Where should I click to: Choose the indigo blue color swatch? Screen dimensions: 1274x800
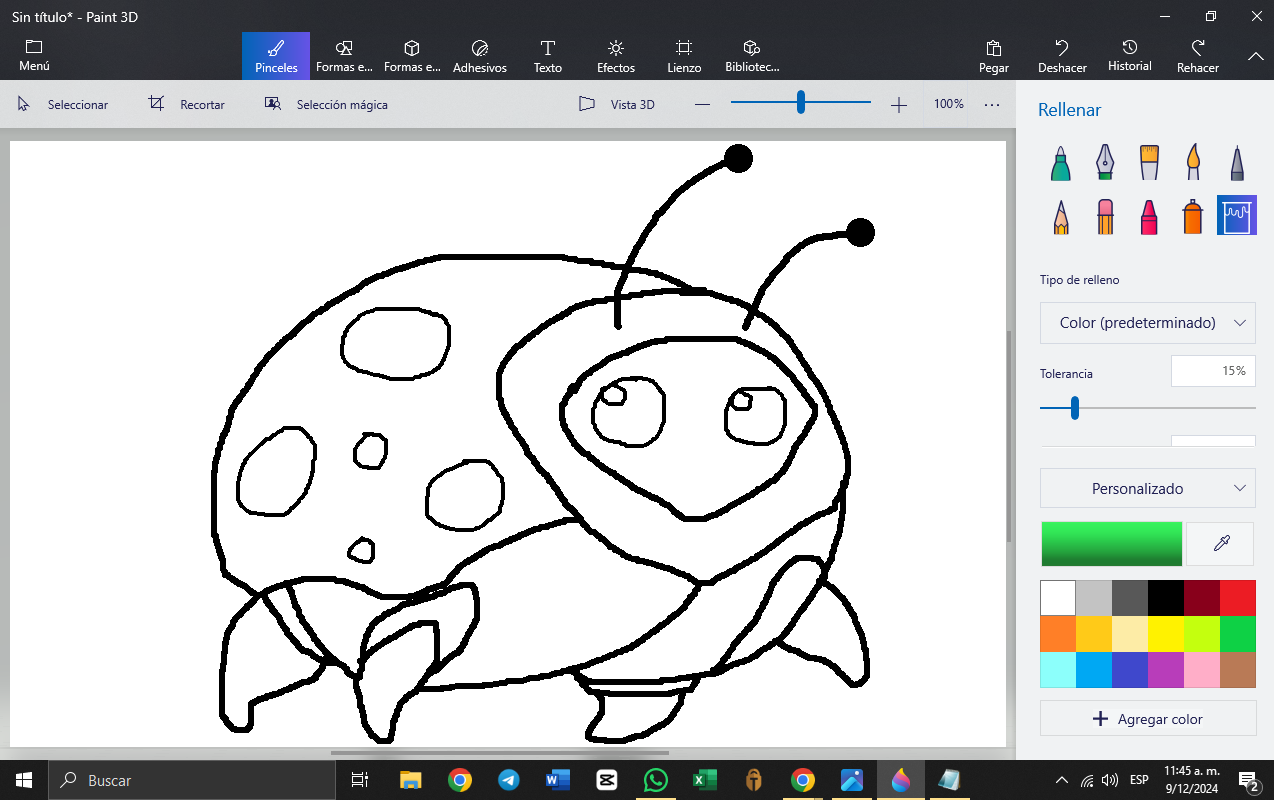point(1130,670)
